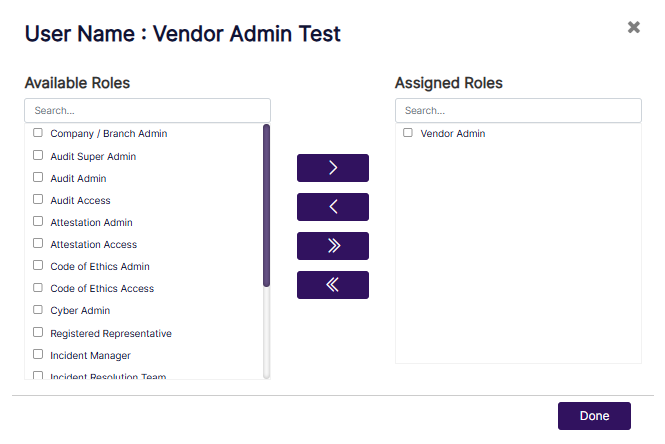The image size is (665, 444).
Task: Click the Attestation Admin label
Action: (92, 223)
